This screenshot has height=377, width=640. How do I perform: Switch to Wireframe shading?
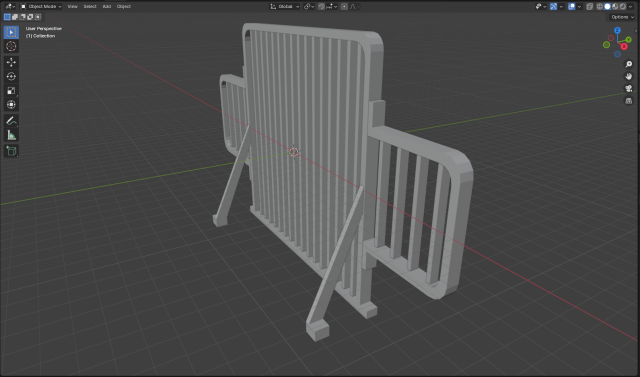600,7
